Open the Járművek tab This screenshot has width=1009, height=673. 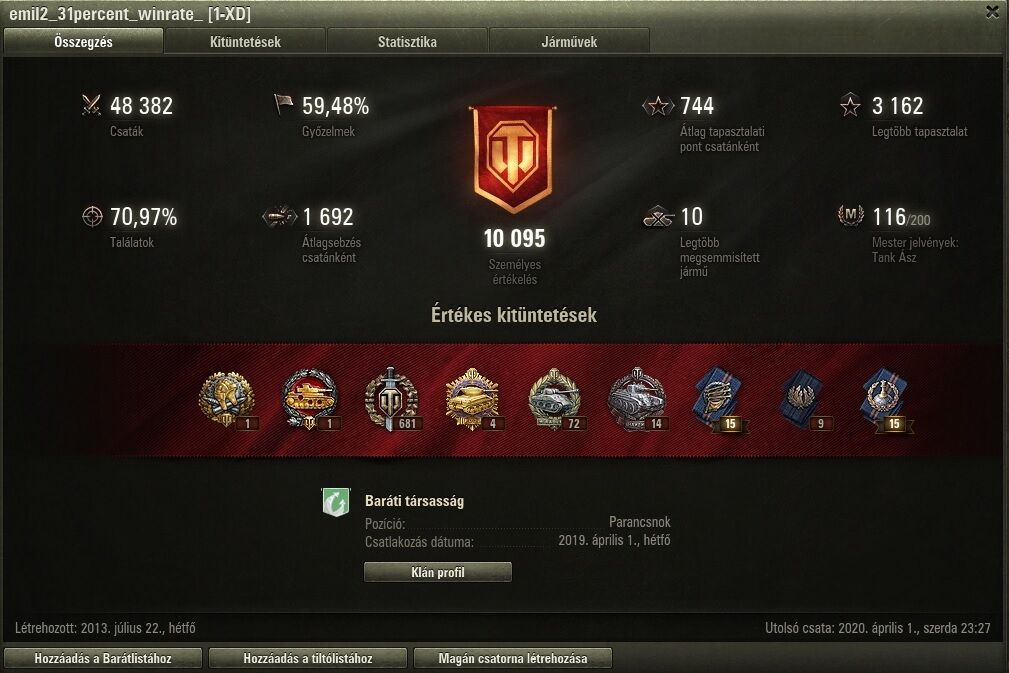pos(569,42)
